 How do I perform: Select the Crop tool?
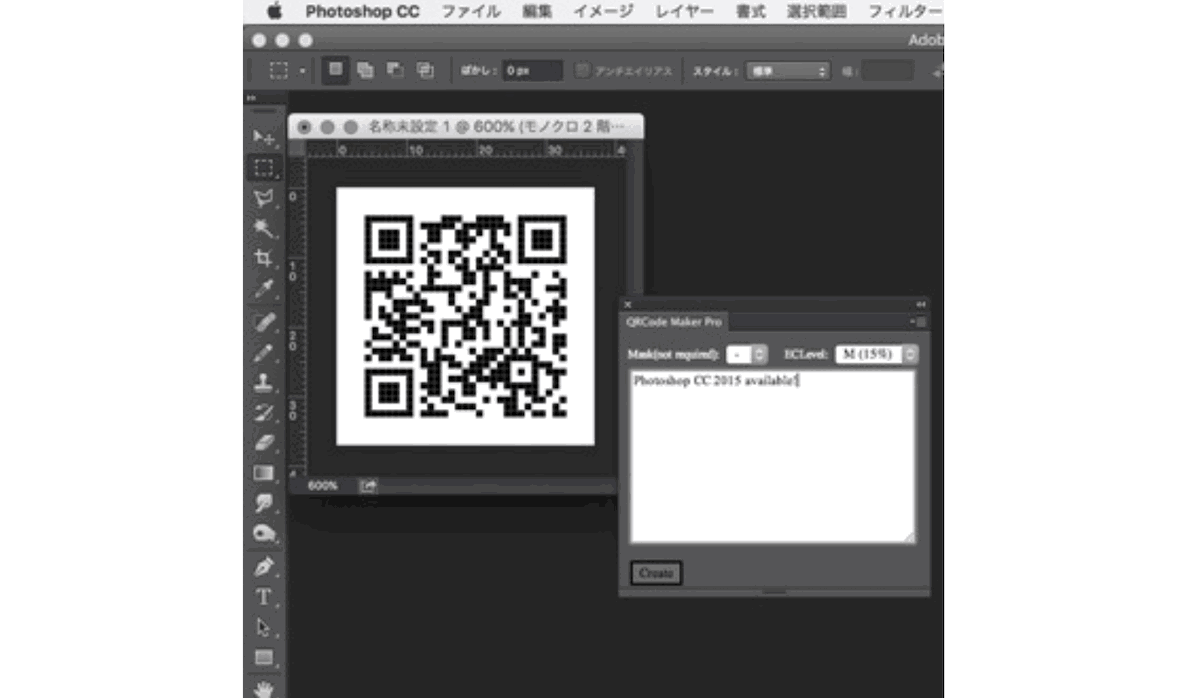point(264,259)
